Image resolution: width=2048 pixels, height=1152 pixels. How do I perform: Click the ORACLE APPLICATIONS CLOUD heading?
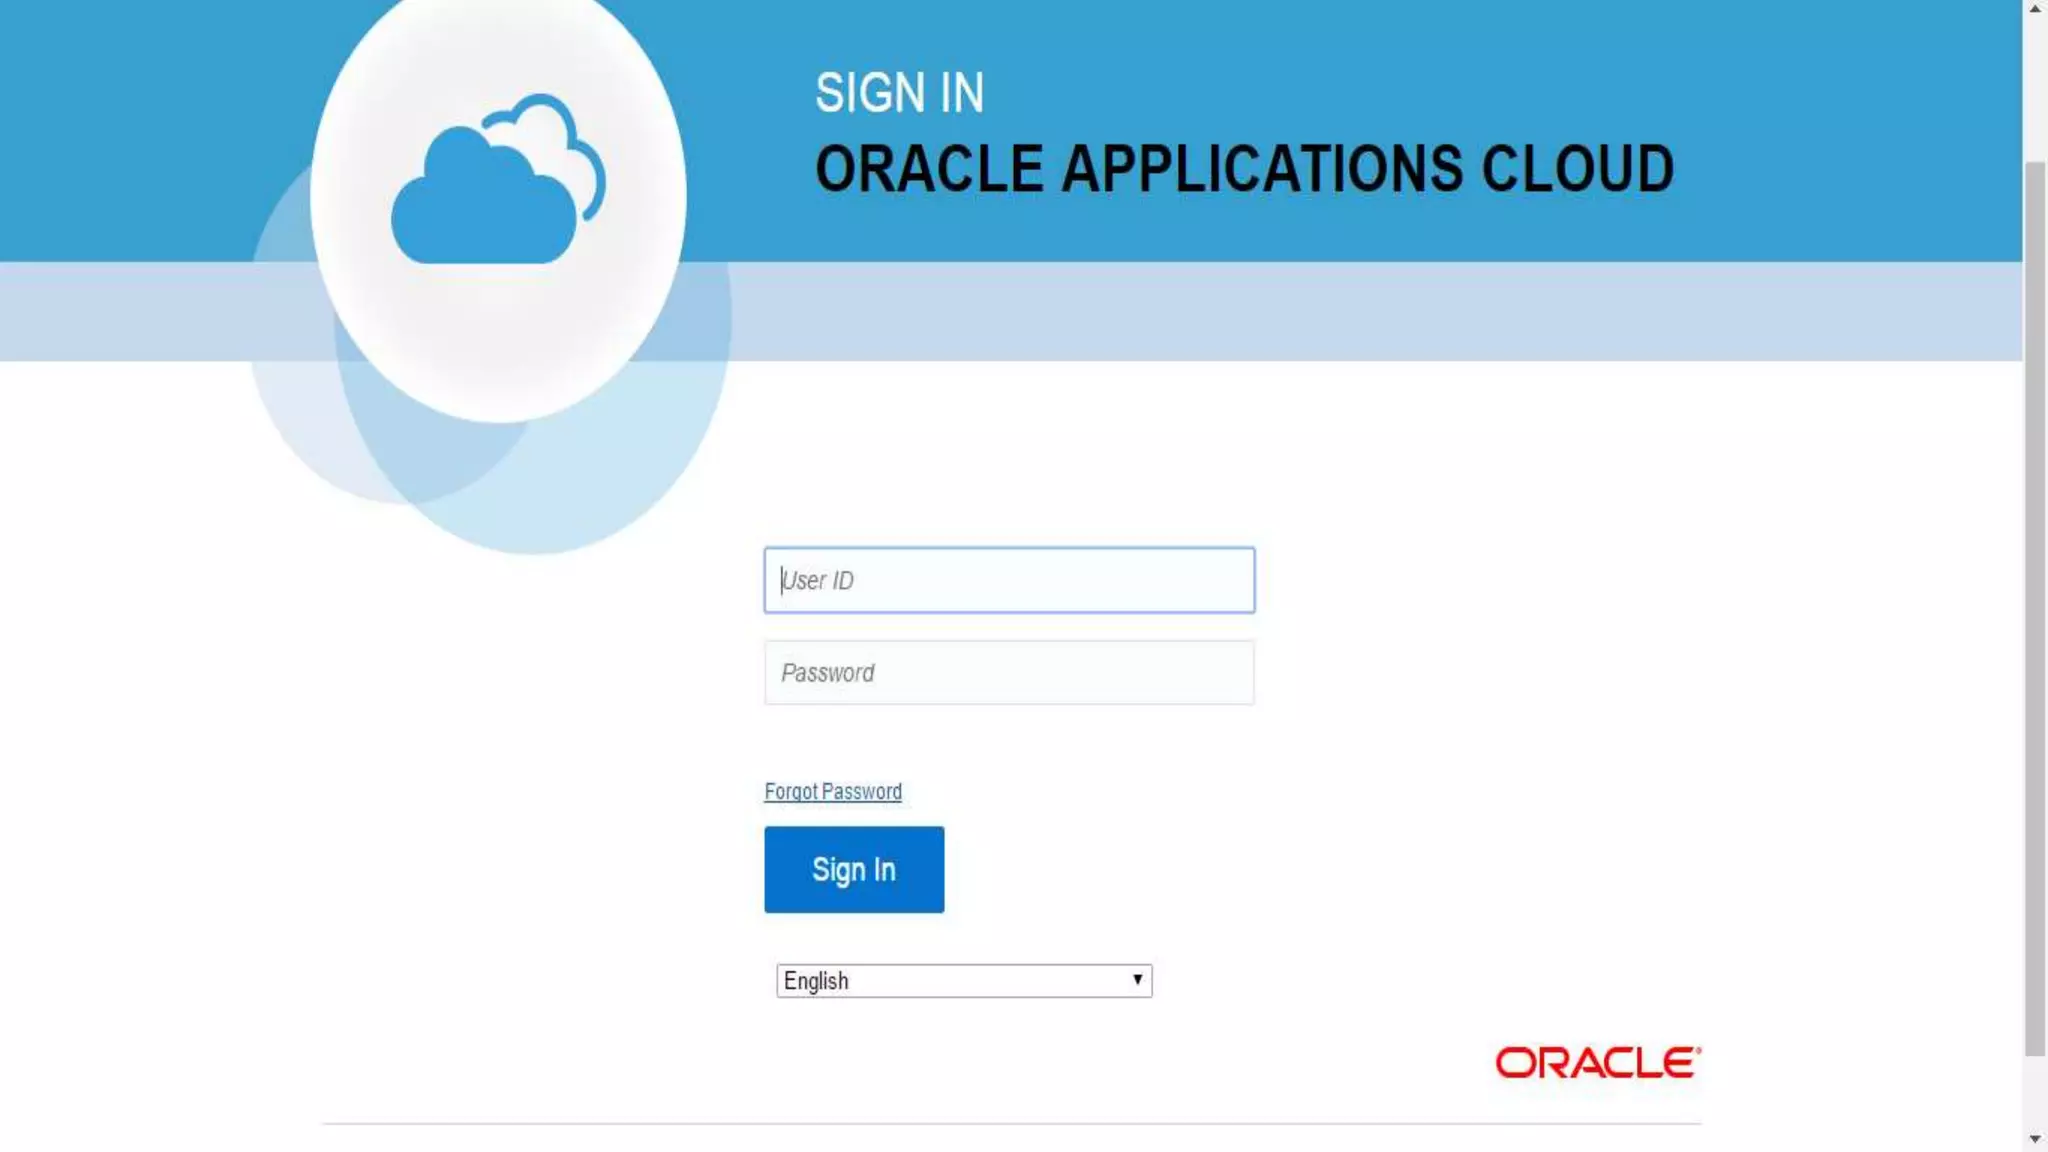coord(1244,168)
